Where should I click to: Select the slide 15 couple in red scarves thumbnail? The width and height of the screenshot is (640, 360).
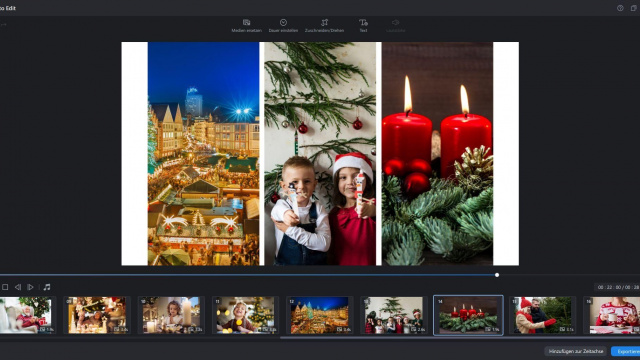[542, 315]
